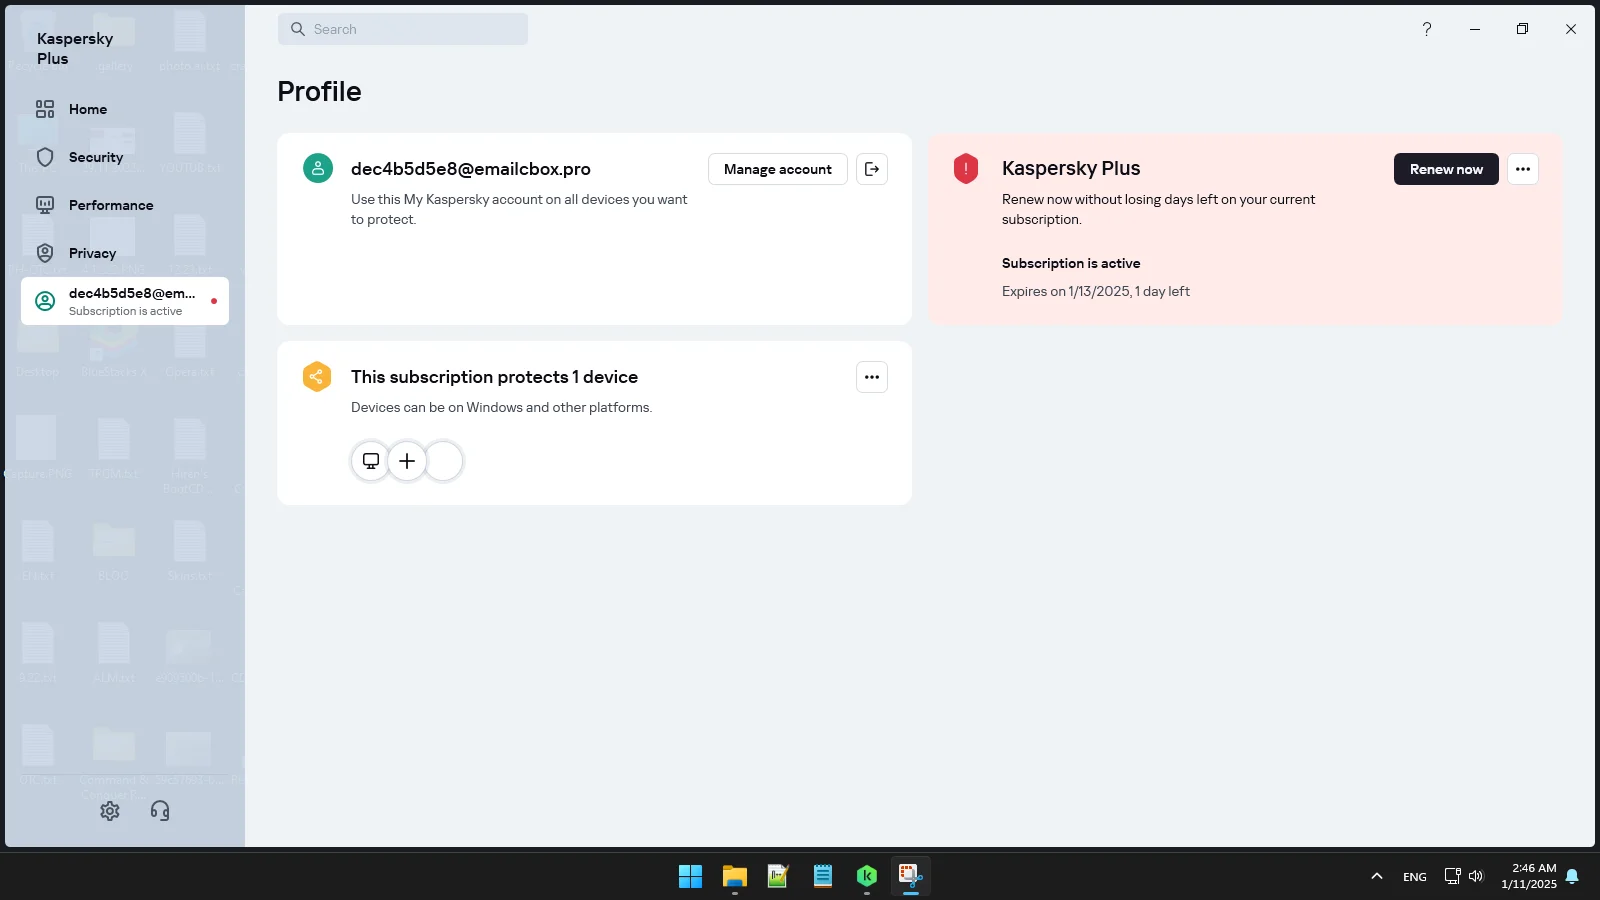
Task: Open File Explorer from taskbar
Action: click(x=735, y=877)
